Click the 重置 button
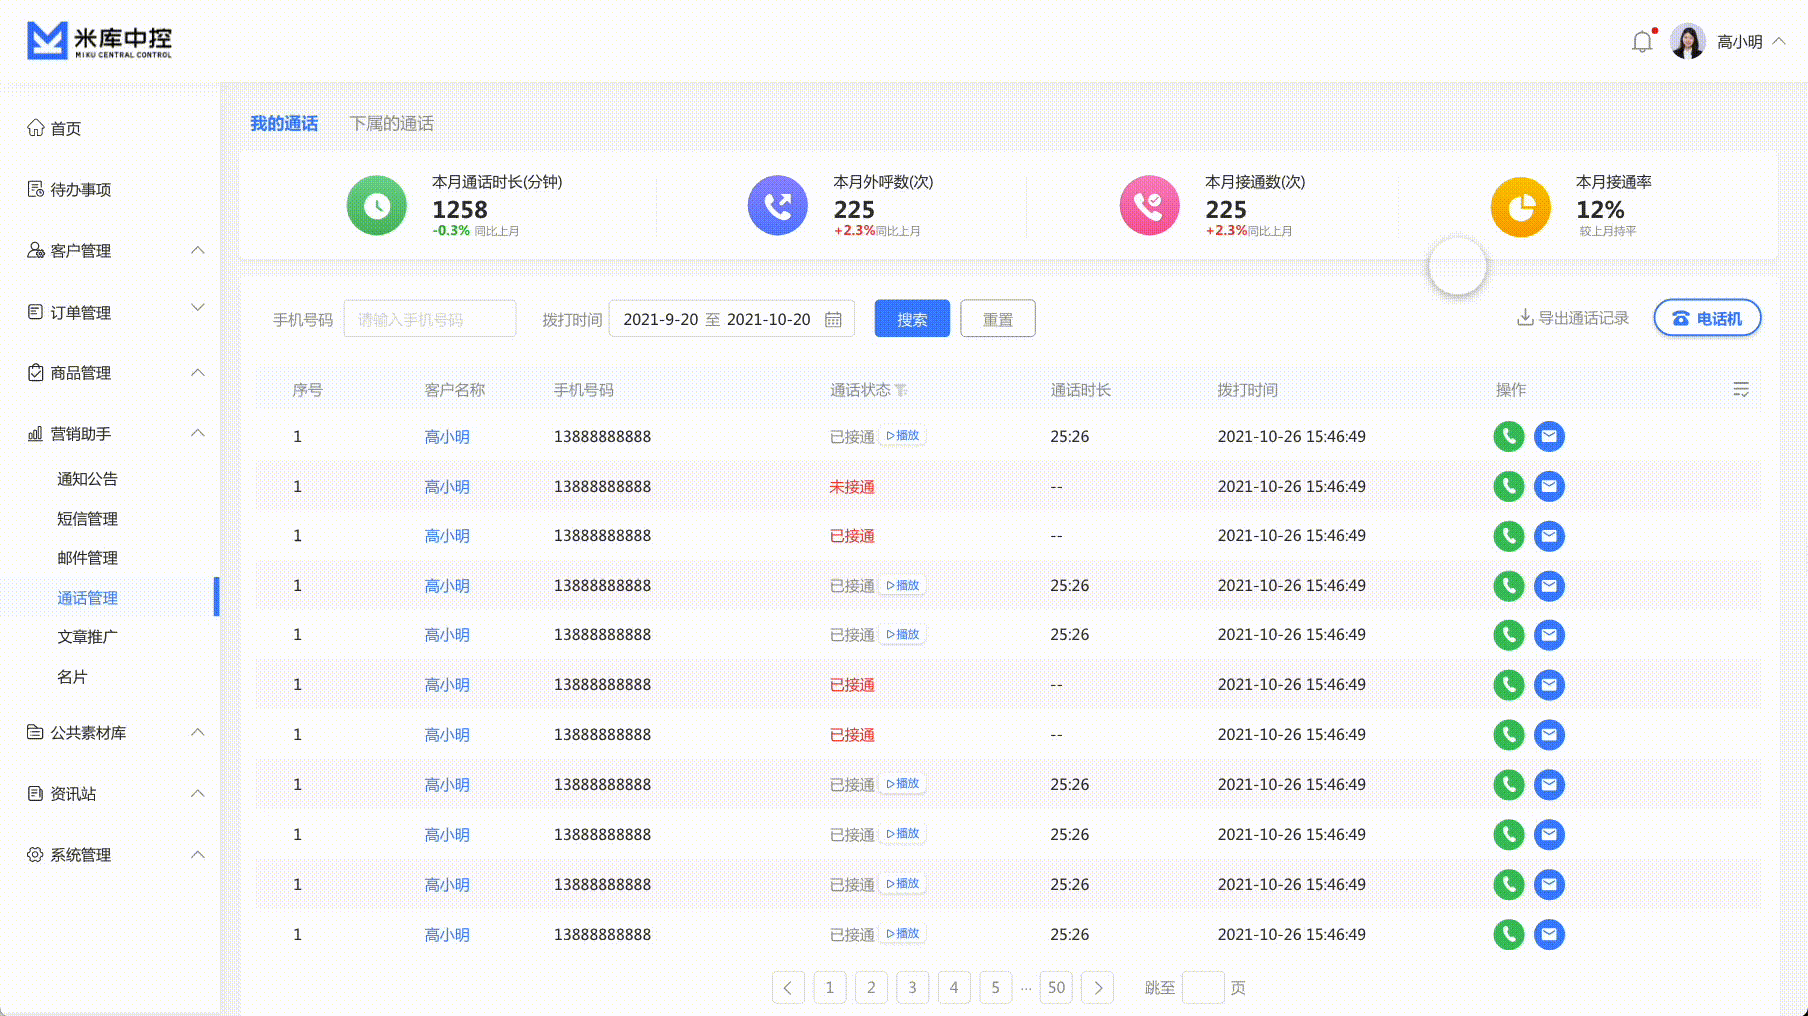Screen dimensions: 1808x1016 pos(998,319)
